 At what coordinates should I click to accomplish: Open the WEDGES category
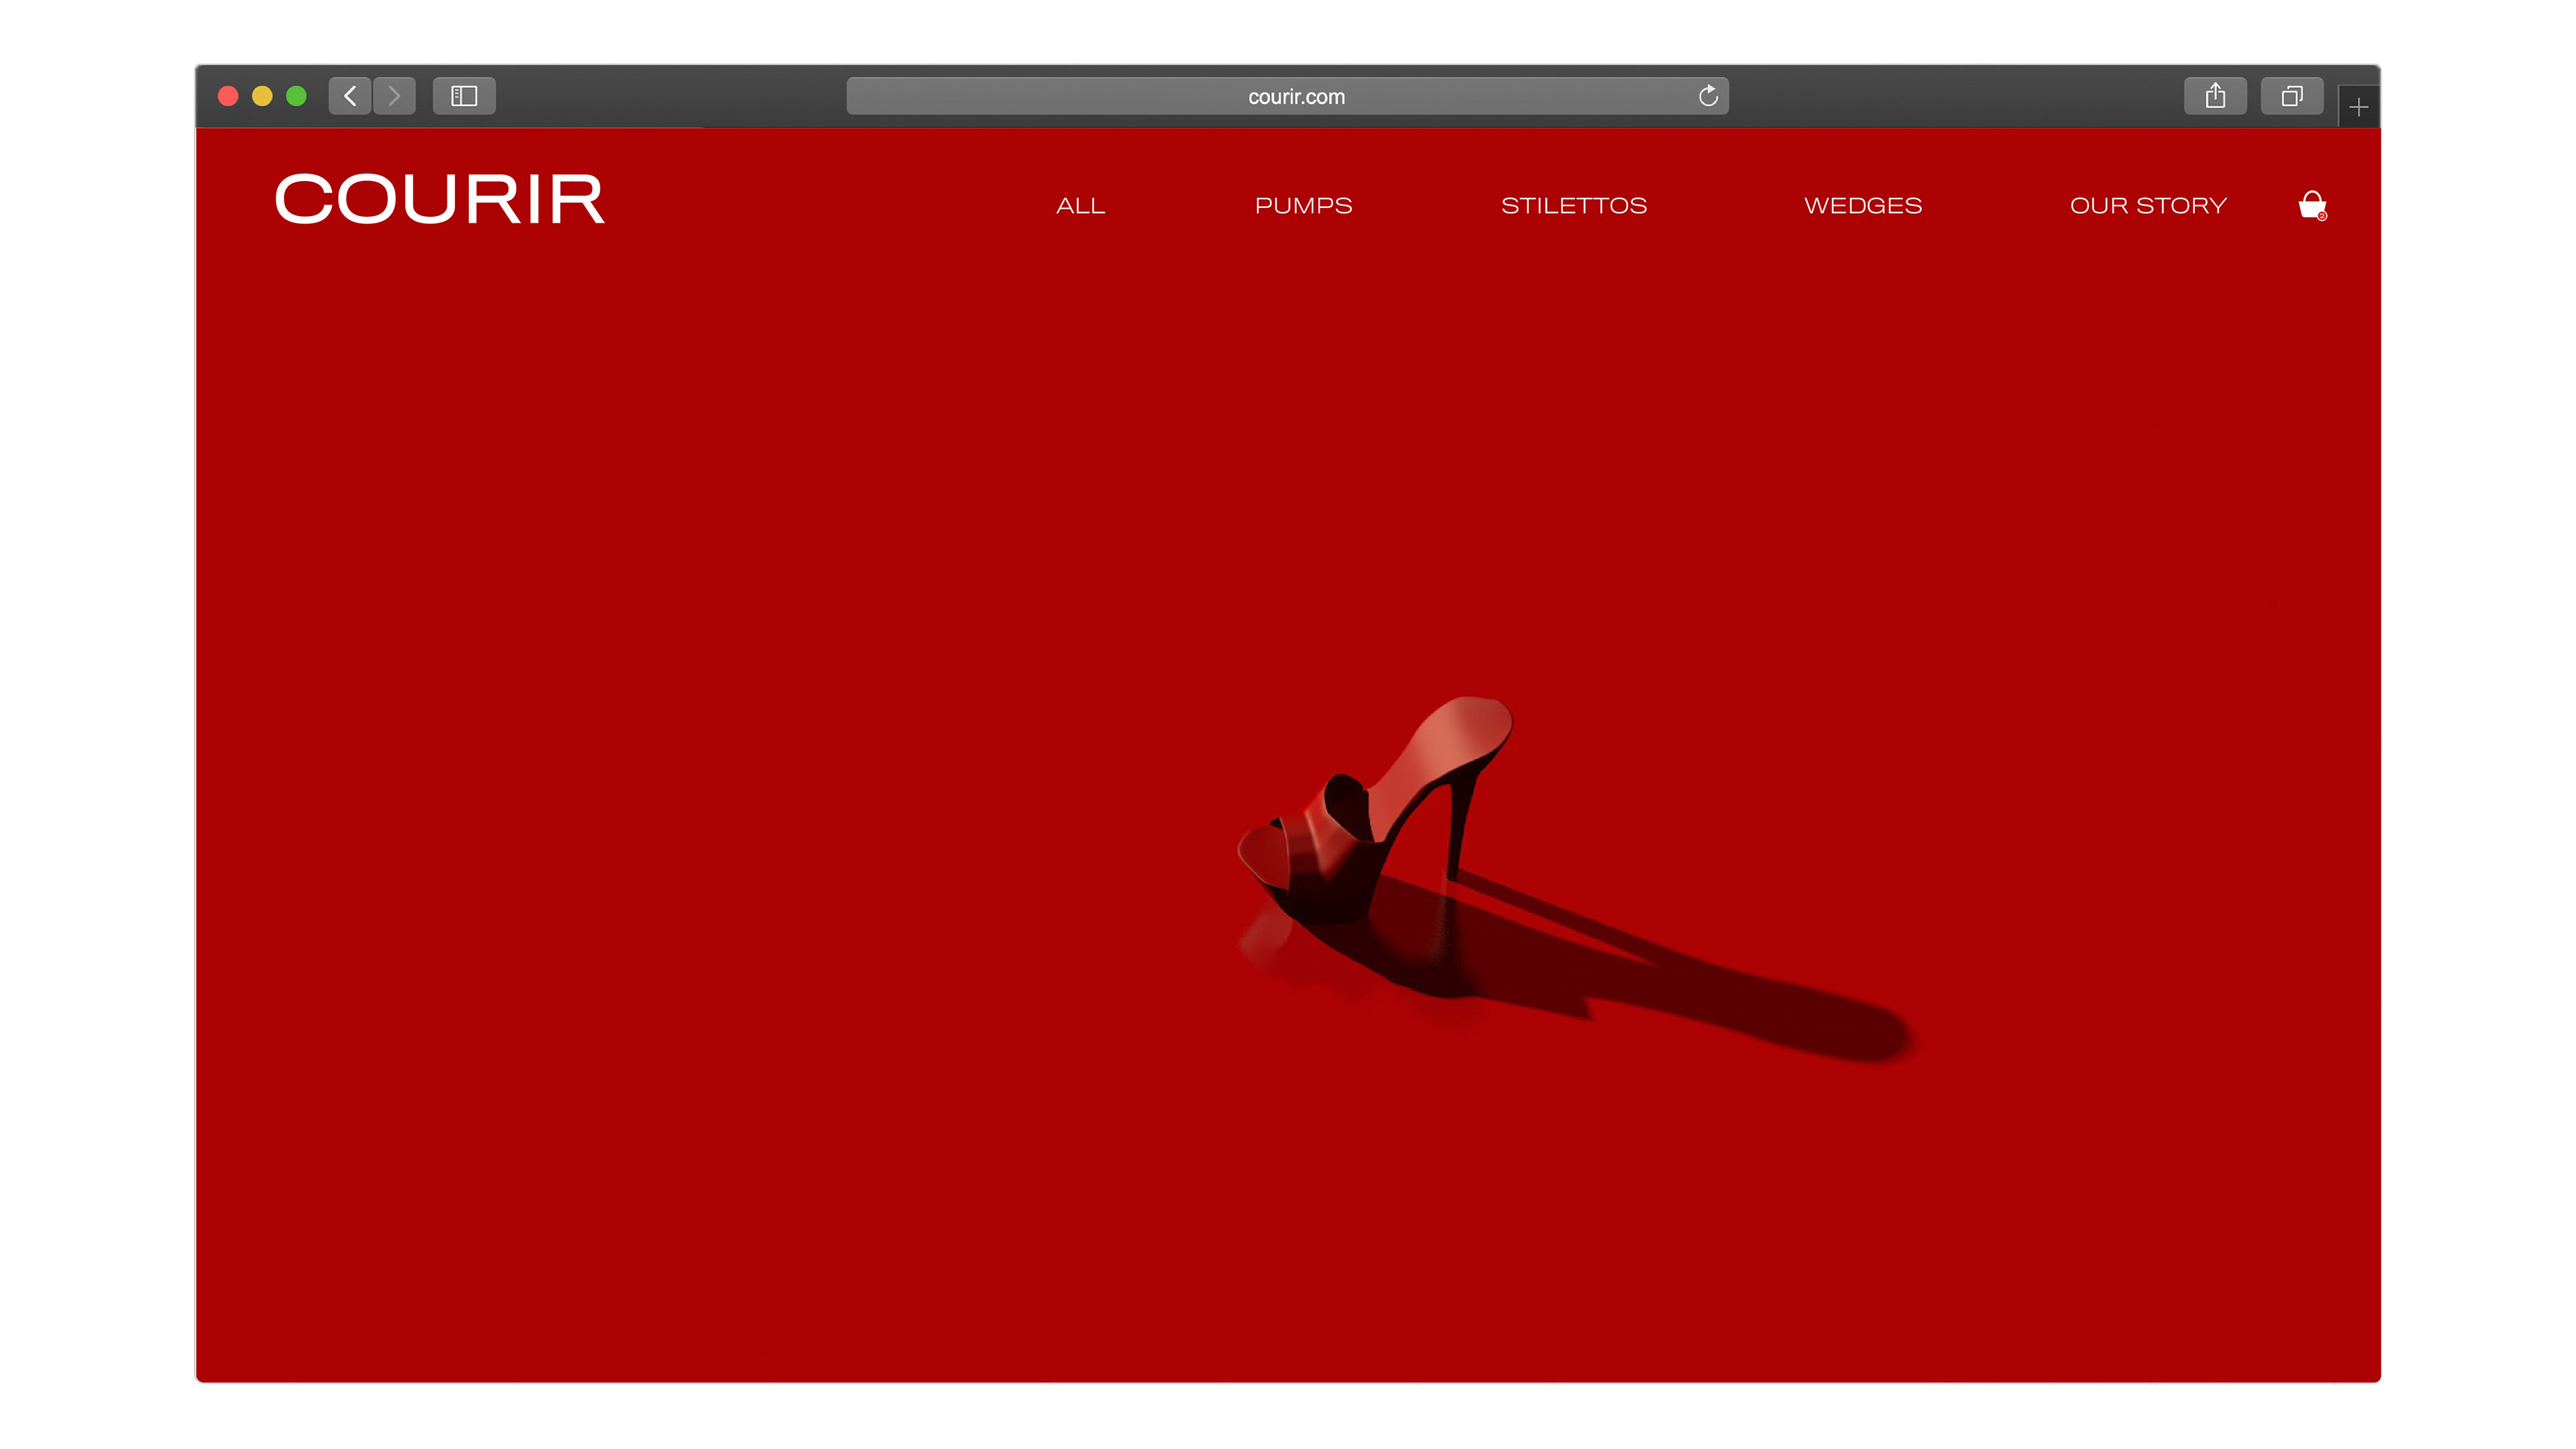point(1863,205)
